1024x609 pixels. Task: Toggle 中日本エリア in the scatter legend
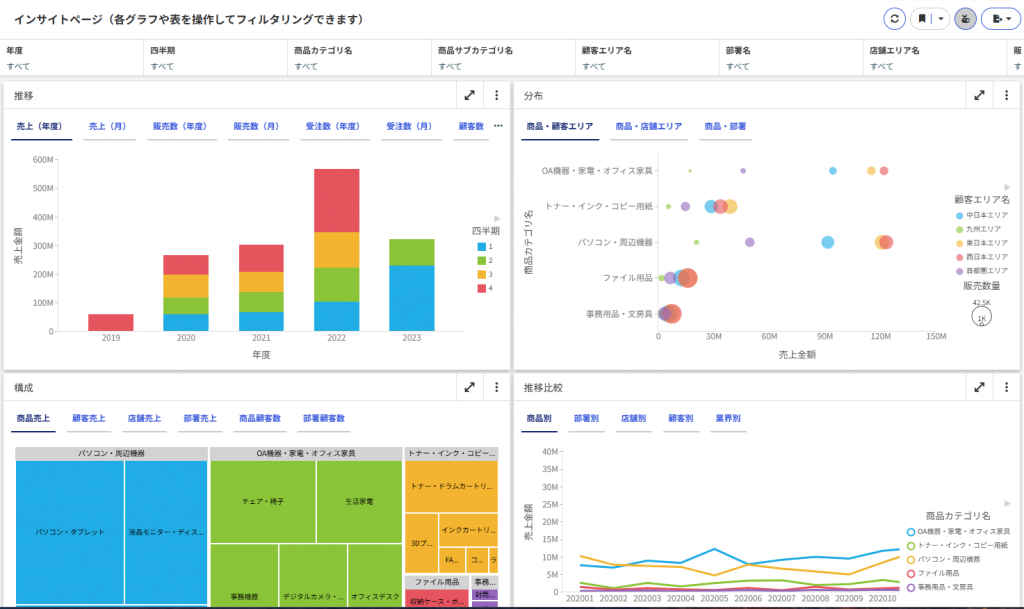click(x=982, y=215)
